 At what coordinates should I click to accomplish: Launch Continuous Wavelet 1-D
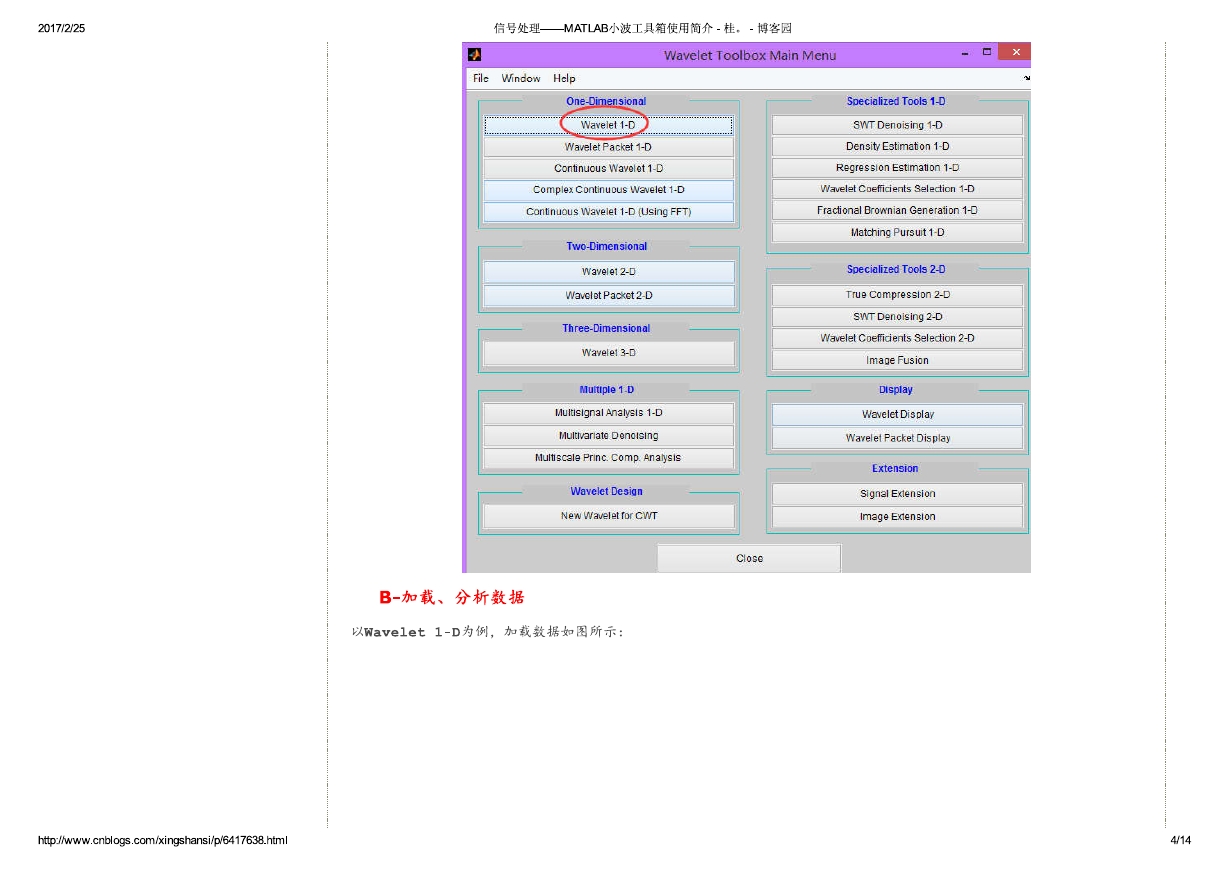(x=608, y=168)
